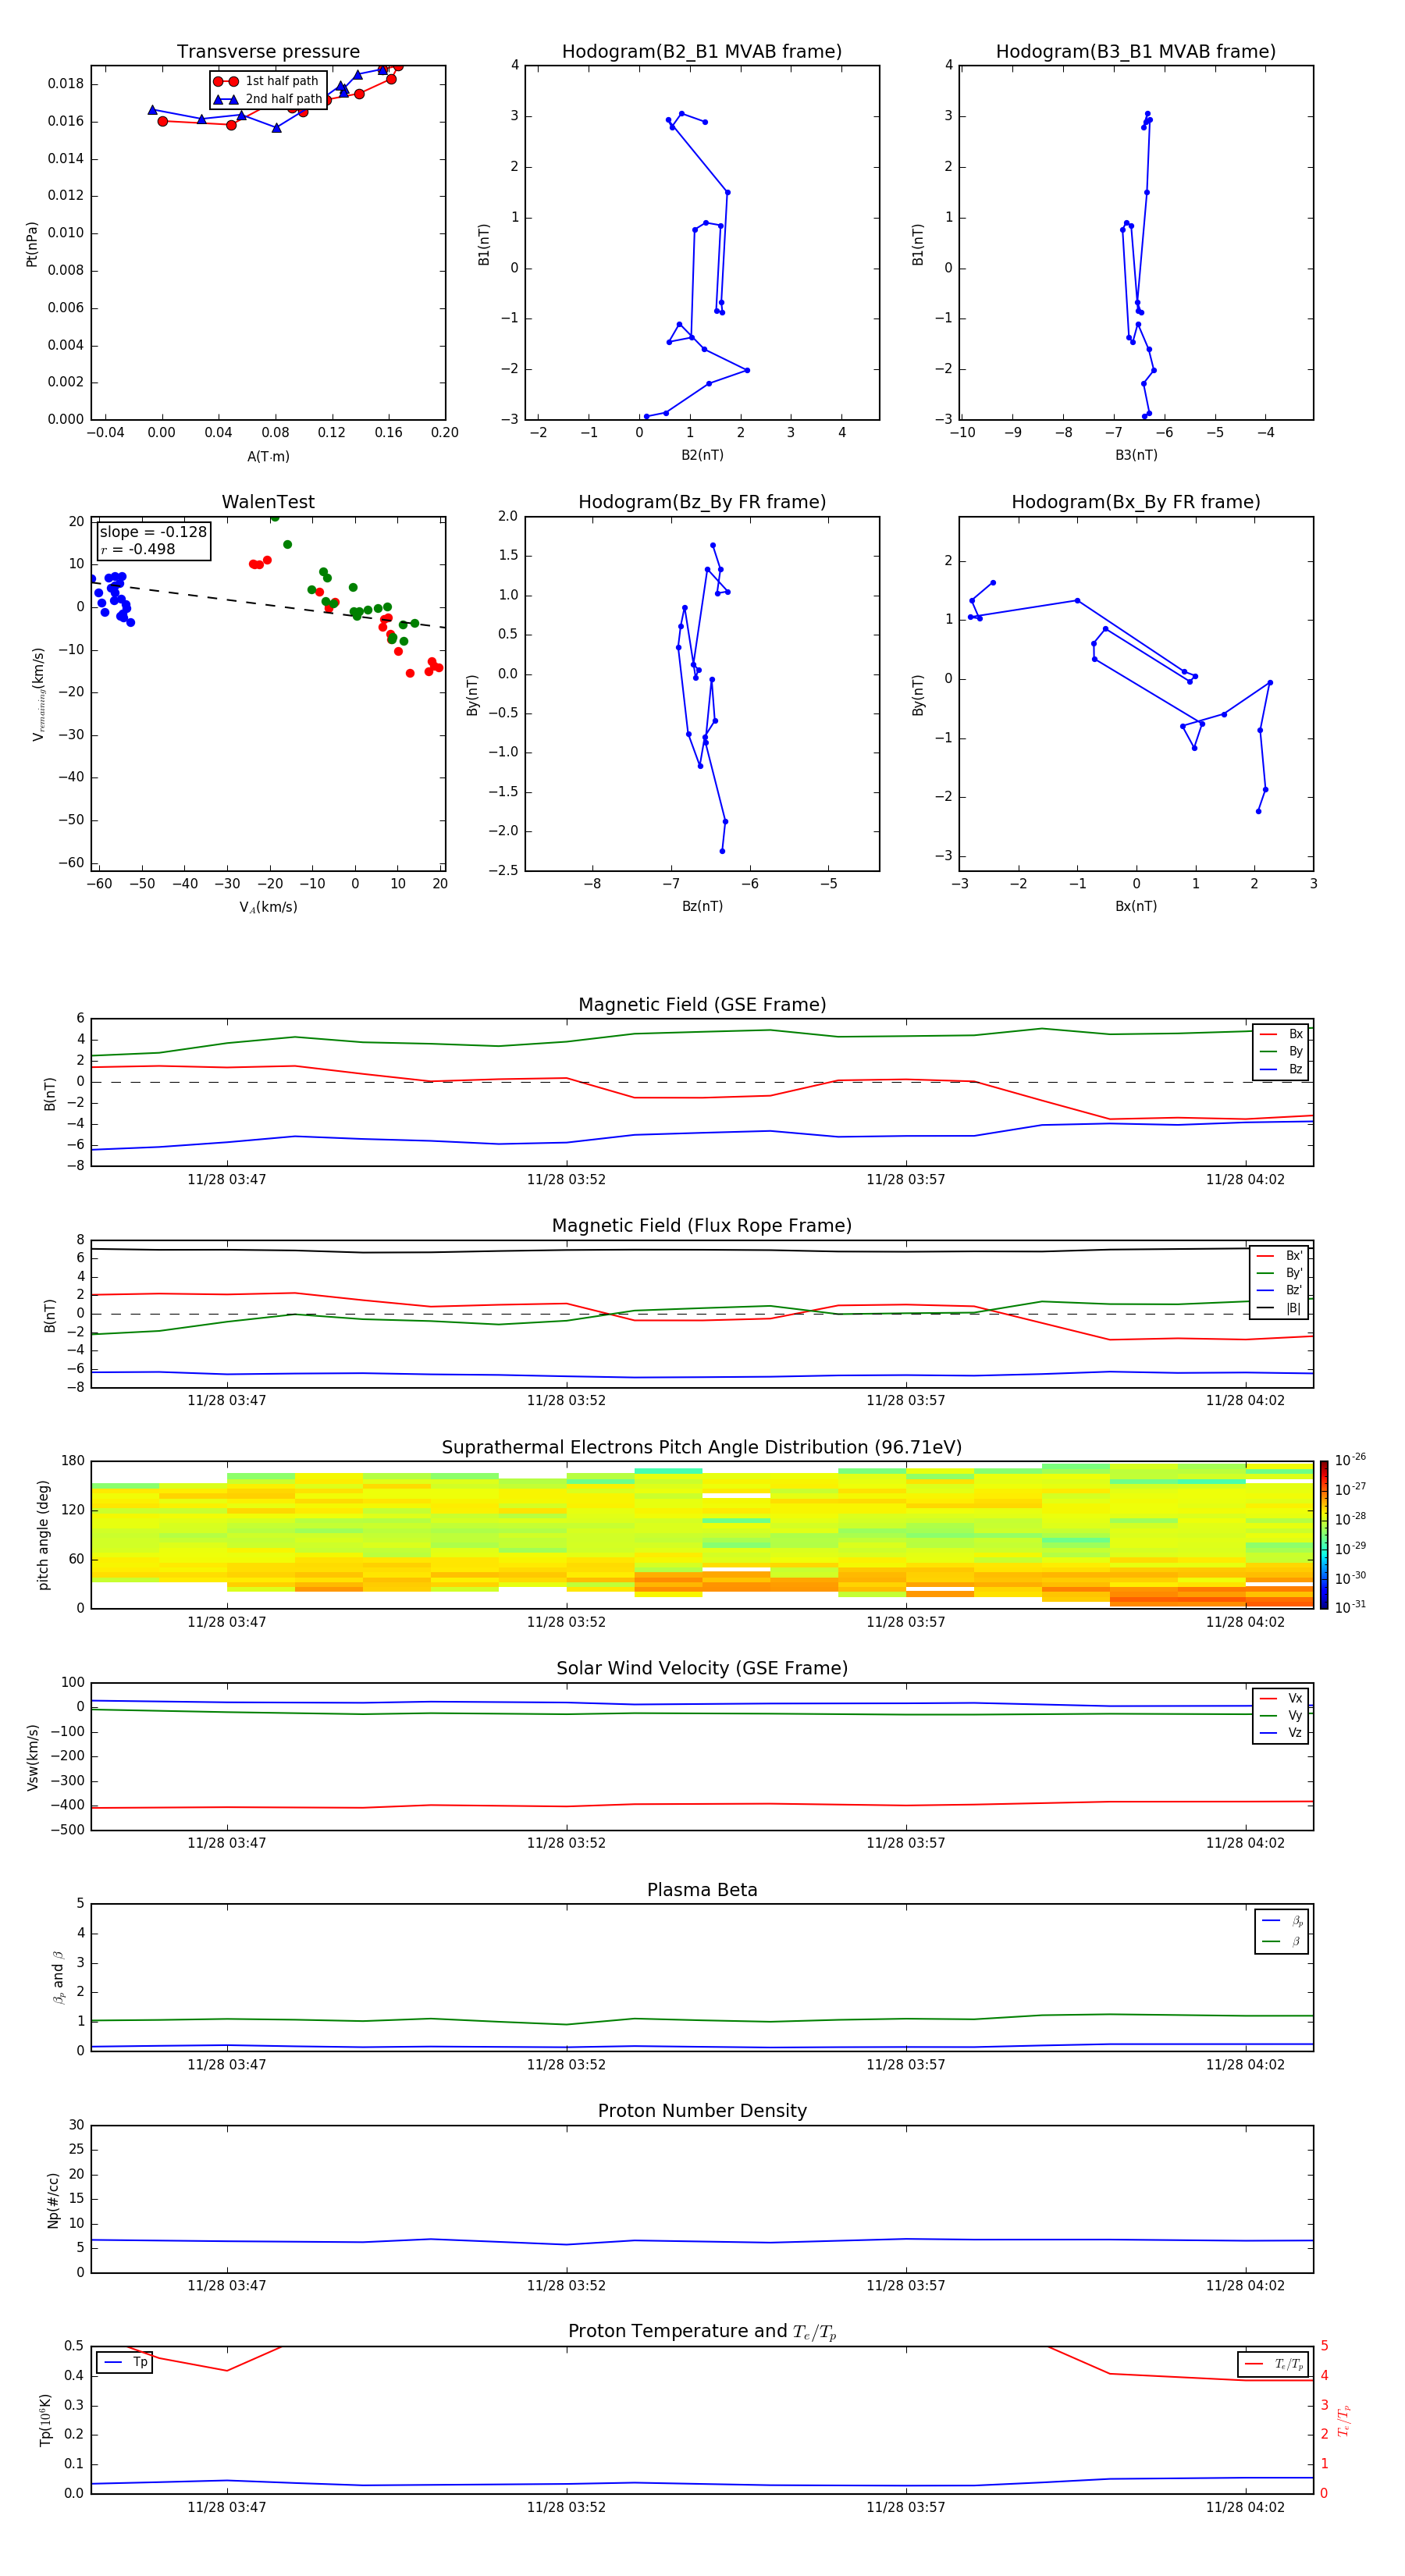Click the 'Tp' legend entry
The height and width of the screenshot is (2576, 1405).
coord(125,2362)
